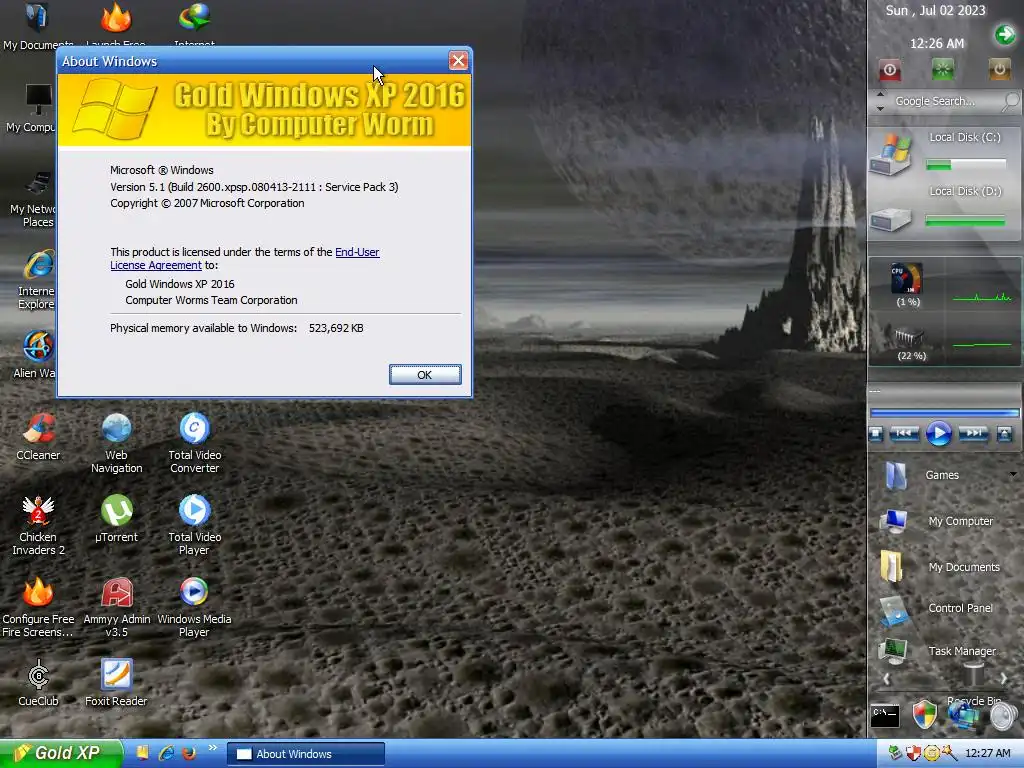The width and height of the screenshot is (1024, 768).
Task: Open Security Center shield sidebar icon
Action: pyautogui.click(x=924, y=714)
